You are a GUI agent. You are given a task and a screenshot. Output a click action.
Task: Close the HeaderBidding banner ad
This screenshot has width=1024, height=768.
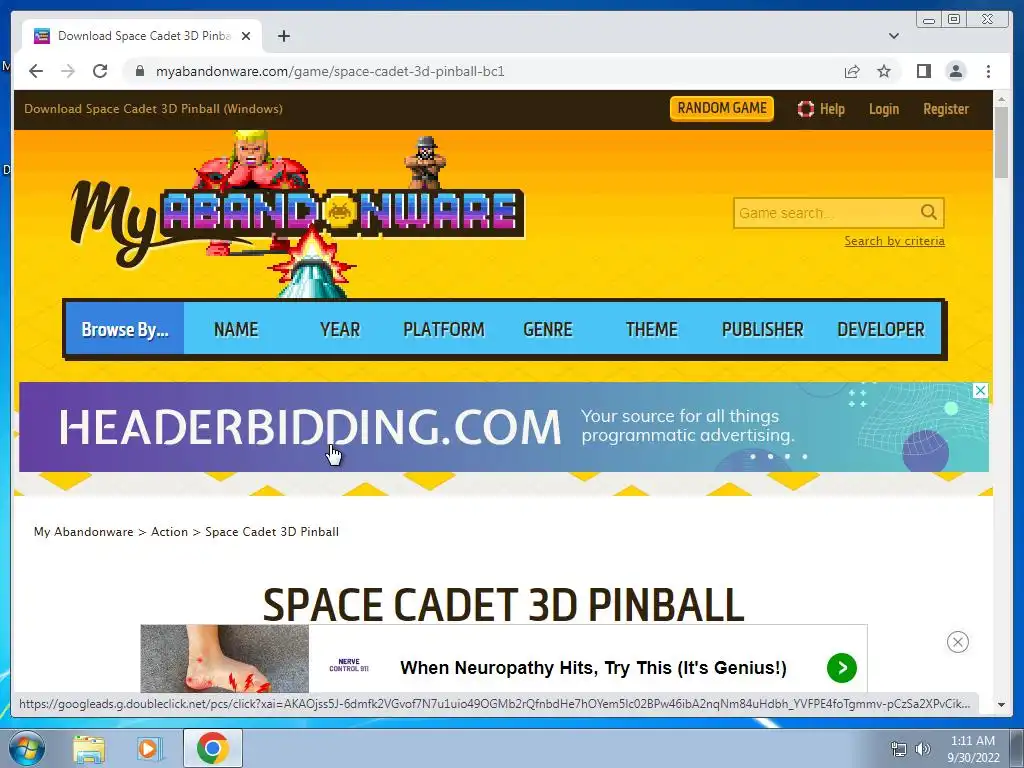tap(980, 391)
